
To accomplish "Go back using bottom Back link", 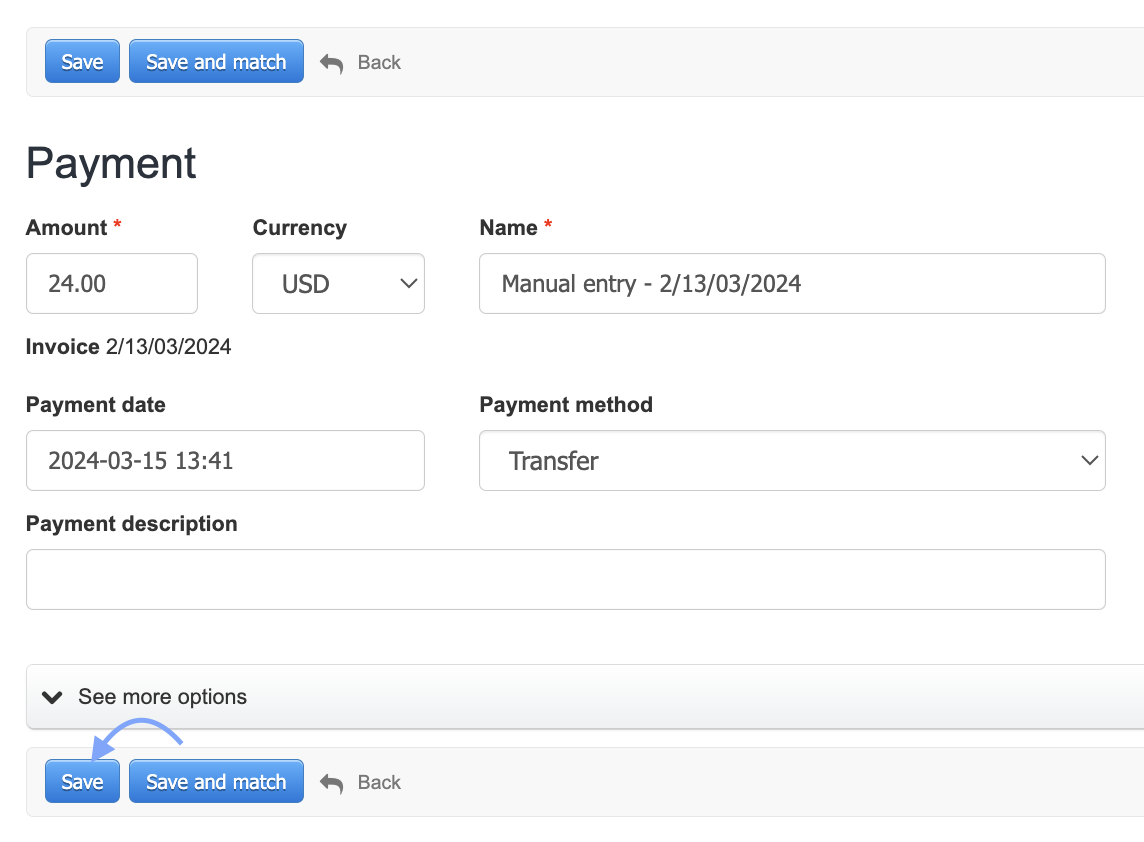I will [379, 782].
